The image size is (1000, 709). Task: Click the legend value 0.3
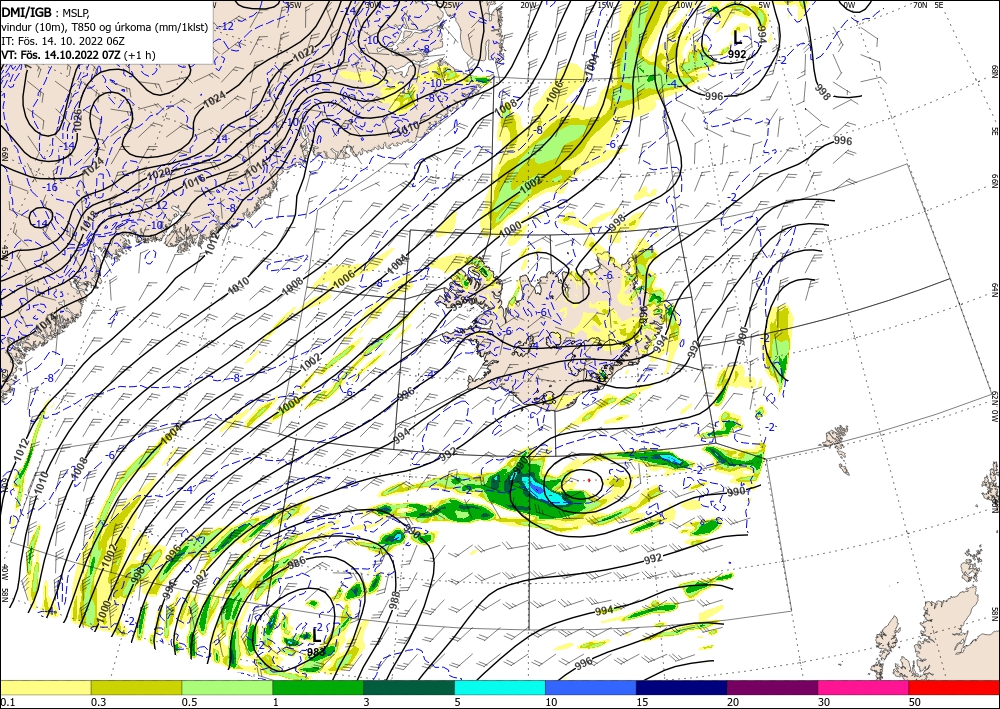click(98, 702)
